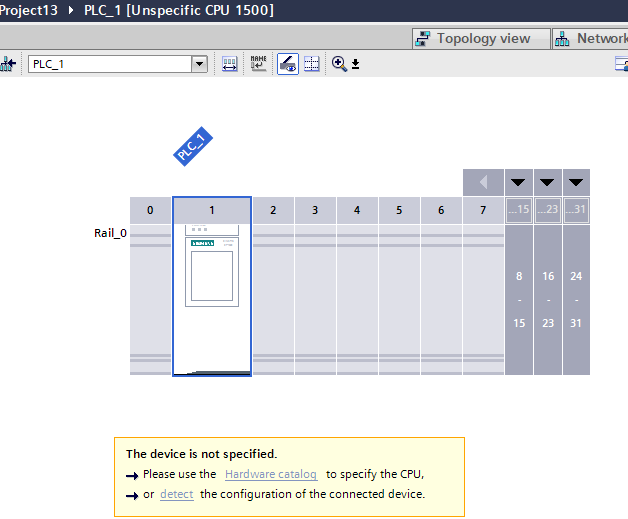
Task: Click the detect configuration link
Action: (x=176, y=494)
